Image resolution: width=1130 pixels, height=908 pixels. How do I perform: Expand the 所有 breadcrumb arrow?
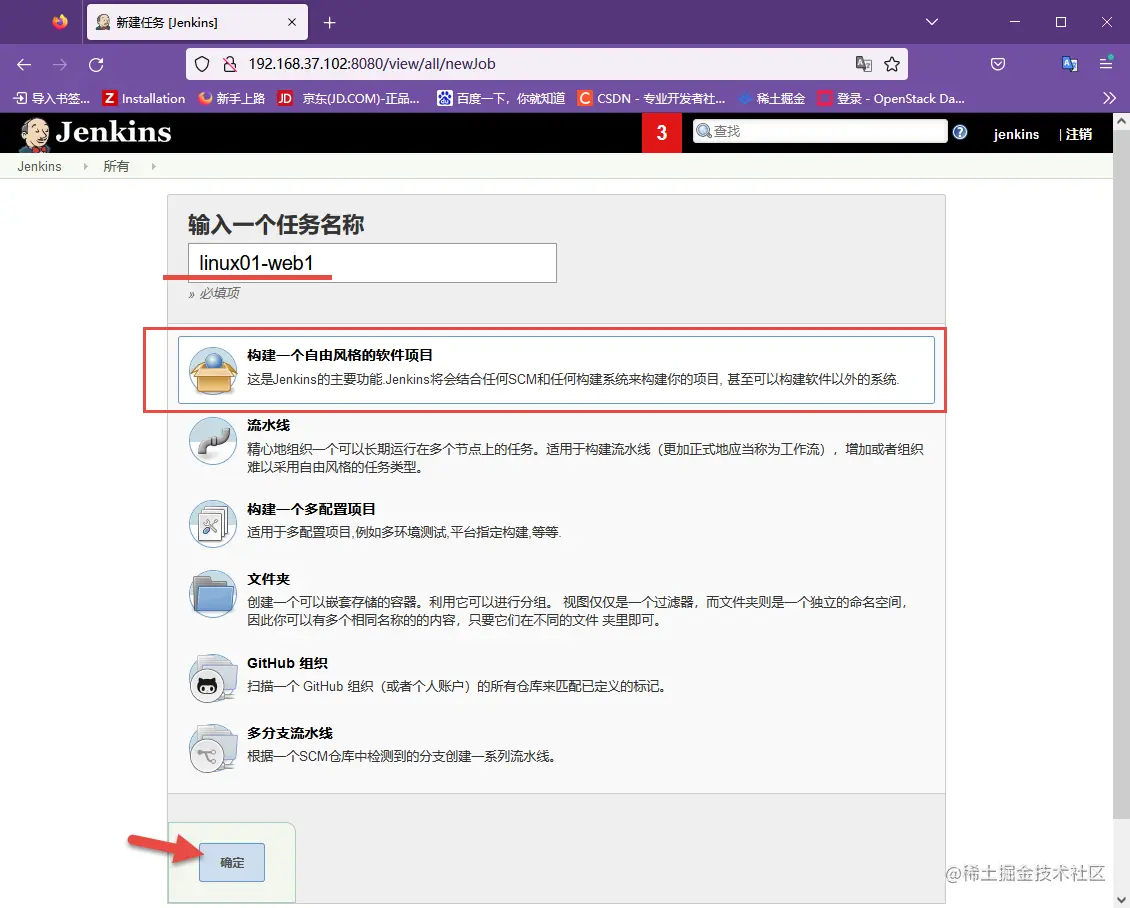tap(154, 166)
